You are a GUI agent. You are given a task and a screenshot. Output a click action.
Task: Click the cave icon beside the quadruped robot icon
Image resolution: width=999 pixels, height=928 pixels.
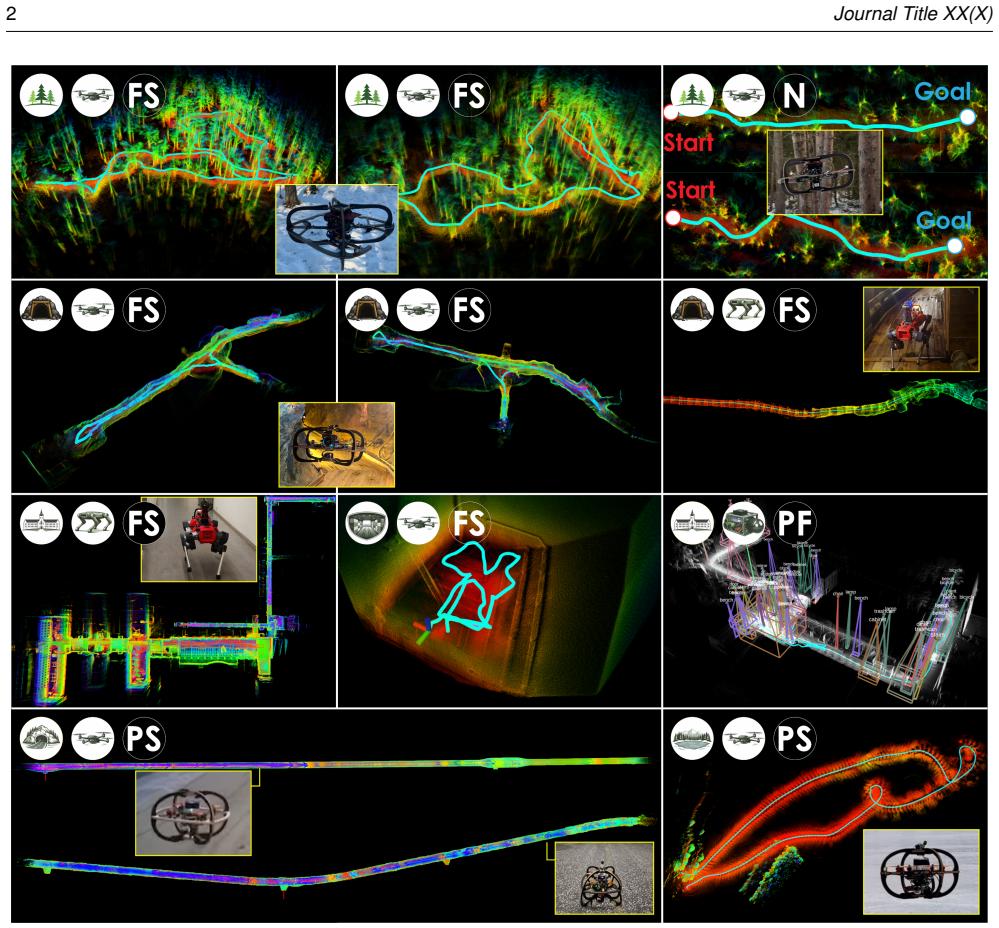(x=693, y=310)
